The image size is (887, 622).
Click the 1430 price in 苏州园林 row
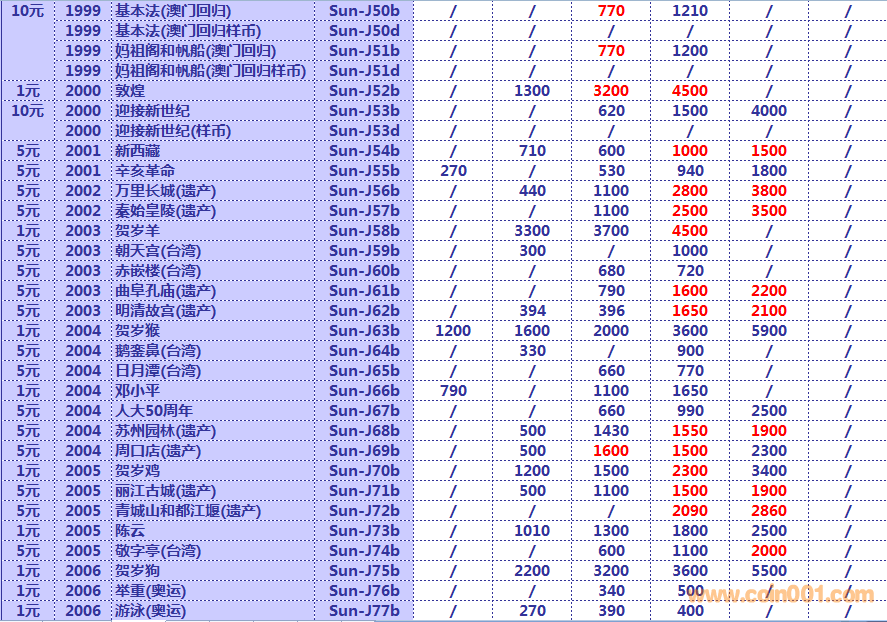pos(611,431)
